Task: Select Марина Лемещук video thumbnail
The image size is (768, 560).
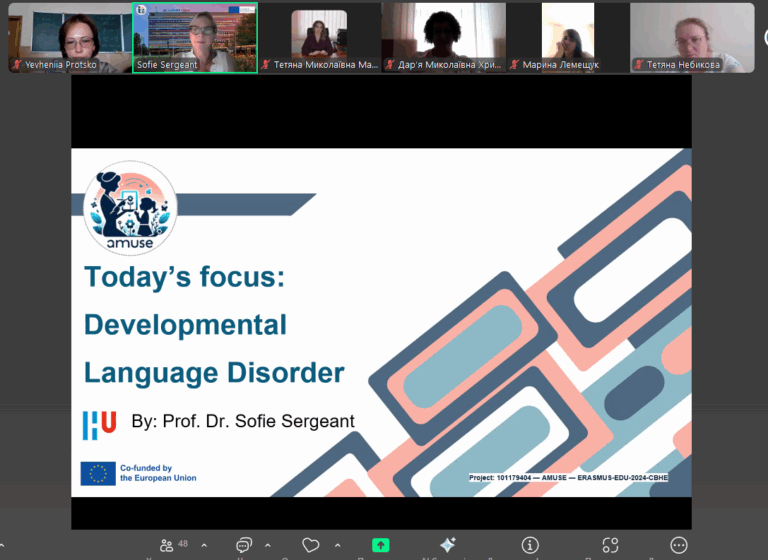Action: pyautogui.click(x=568, y=38)
